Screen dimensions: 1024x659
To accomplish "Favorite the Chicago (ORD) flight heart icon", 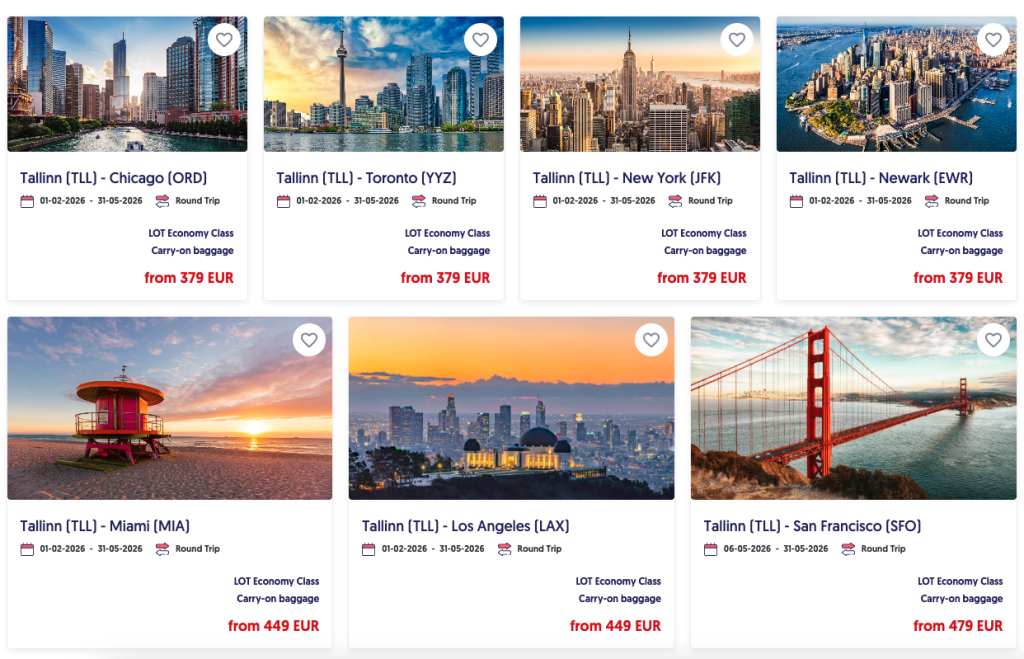I will coord(224,40).
